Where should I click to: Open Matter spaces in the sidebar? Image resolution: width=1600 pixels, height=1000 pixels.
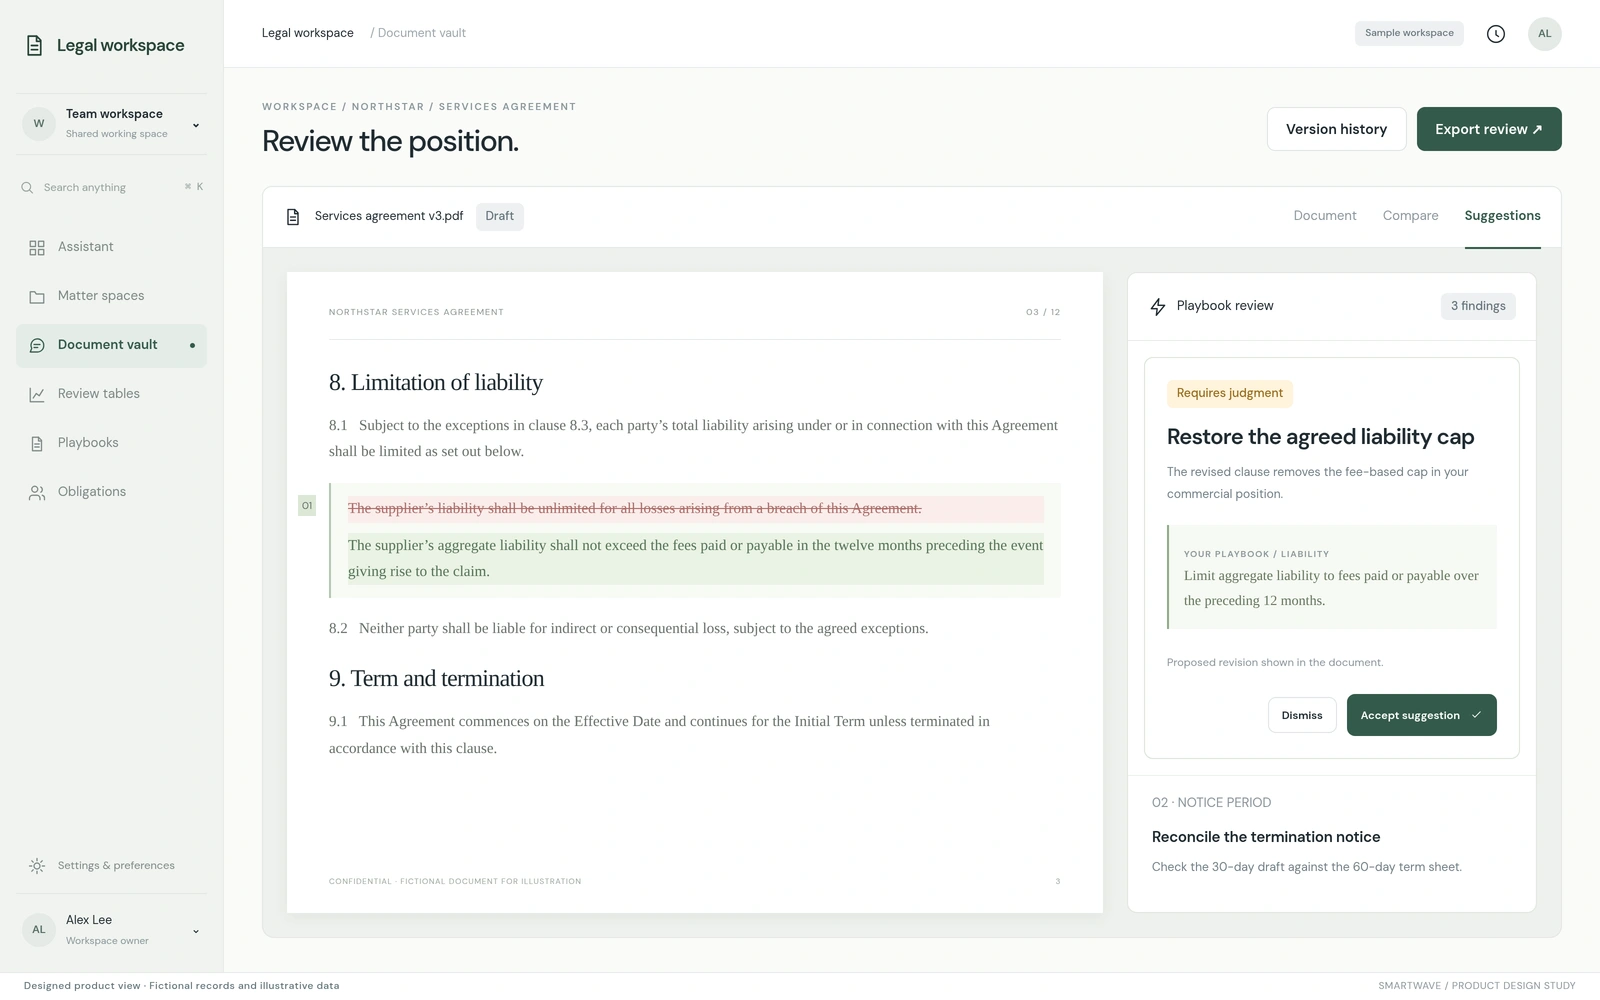tap(111, 296)
